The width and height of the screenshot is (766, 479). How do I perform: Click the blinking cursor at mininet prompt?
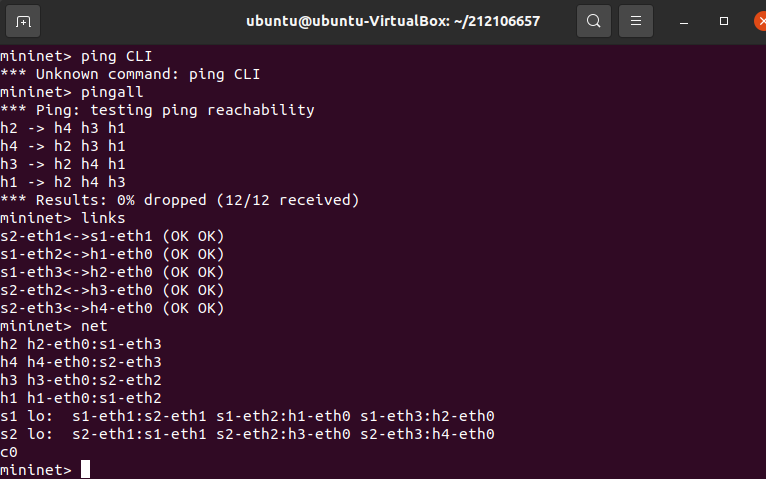[x=85, y=469]
